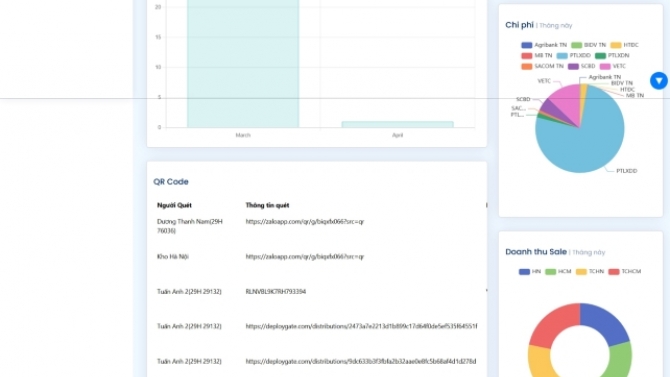Viewport: 670px width, 377px height.
Task: Toggle PTLXDN legend entry in Chi phí
Action: pos(612,56)
